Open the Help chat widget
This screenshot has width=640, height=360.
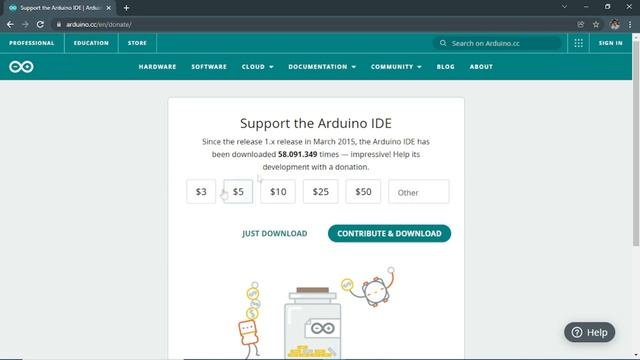[589, 332]
